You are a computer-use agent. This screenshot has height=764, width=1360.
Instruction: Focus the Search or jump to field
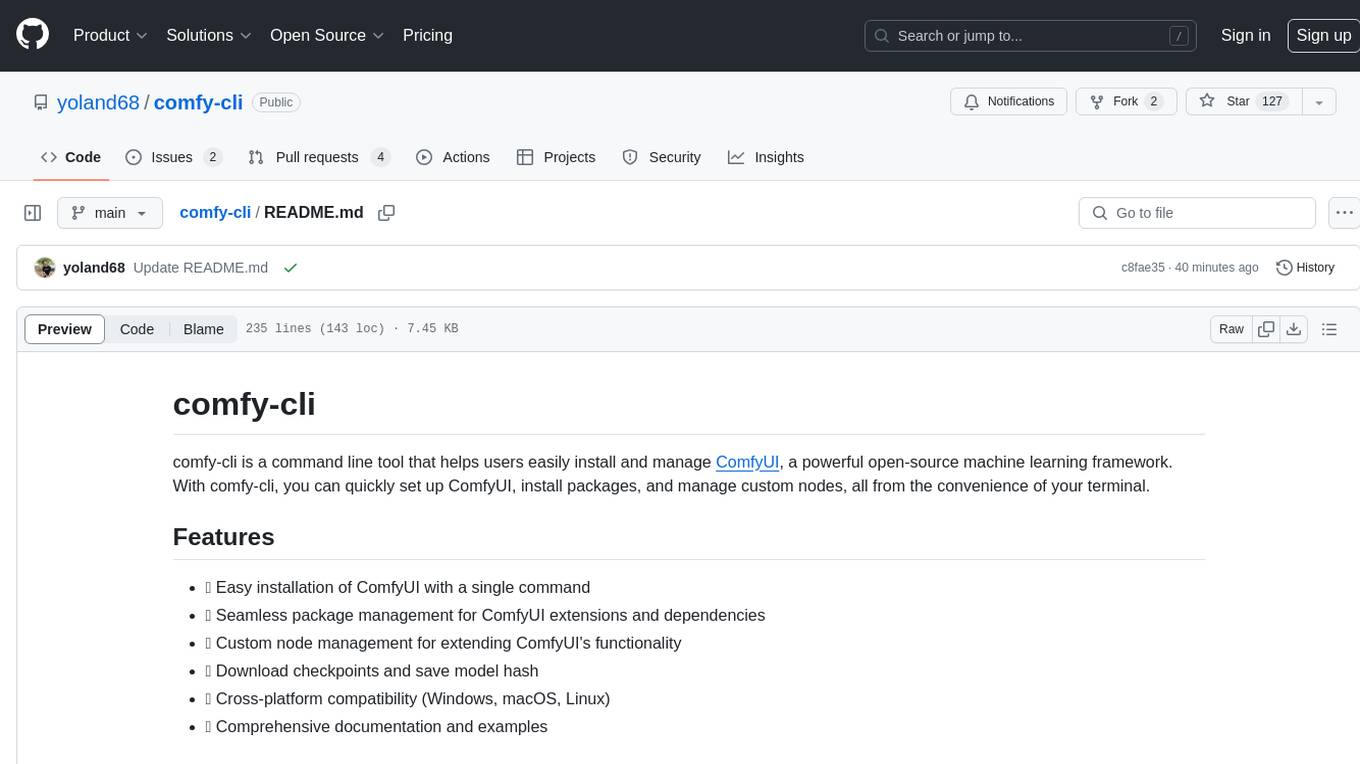point(1032,36)
